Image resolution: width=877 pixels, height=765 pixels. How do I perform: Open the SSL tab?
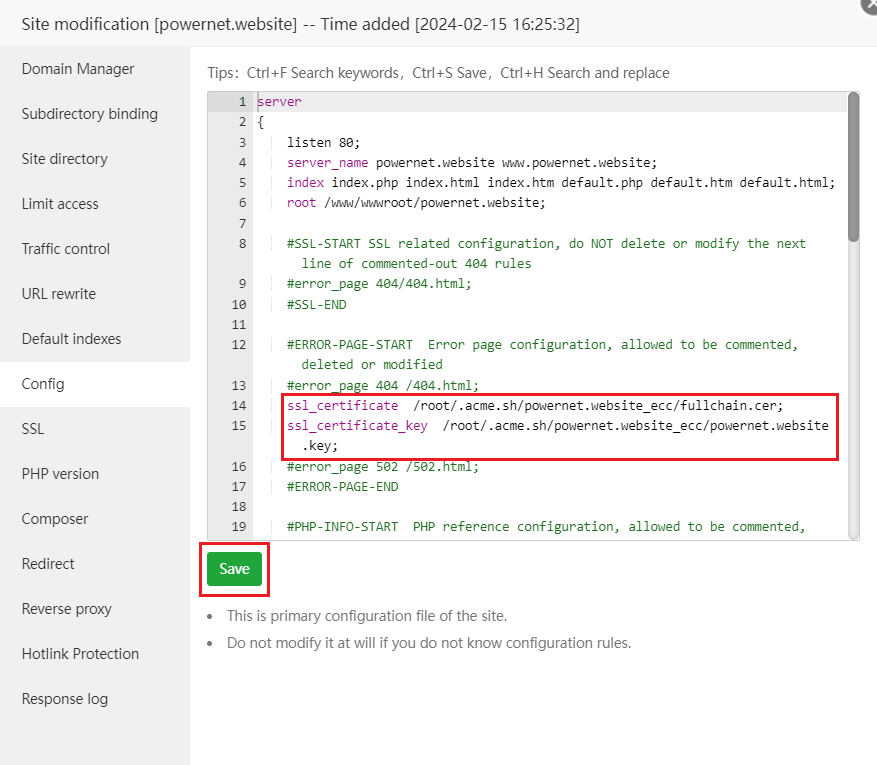[x=33, y=429]
